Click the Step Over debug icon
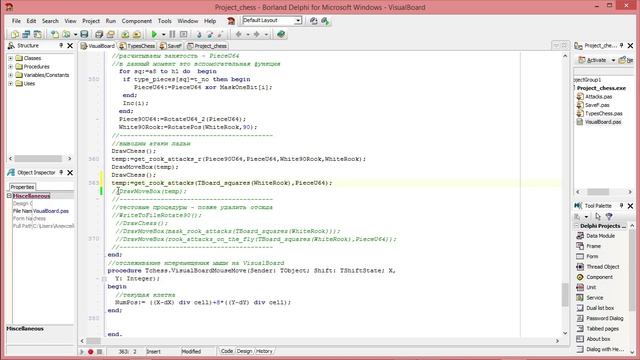 210,34
